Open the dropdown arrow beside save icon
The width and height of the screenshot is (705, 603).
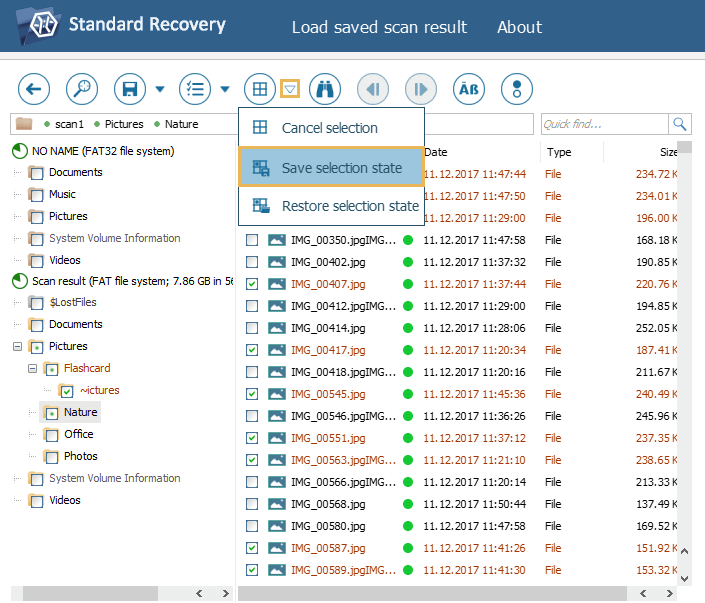[x=160, y=89]
